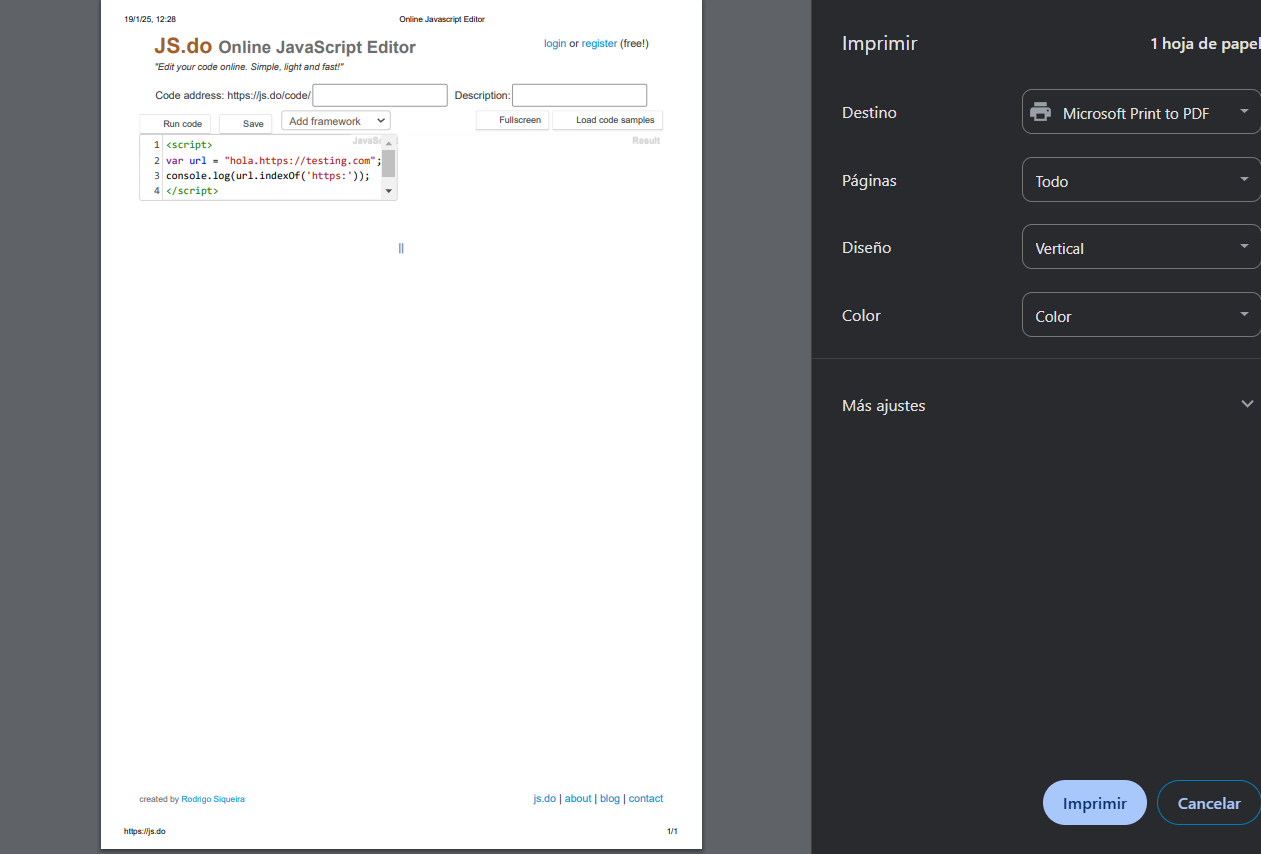
Task: Click the down arrow of the code editor scrollbar
Action: point(389,191)
